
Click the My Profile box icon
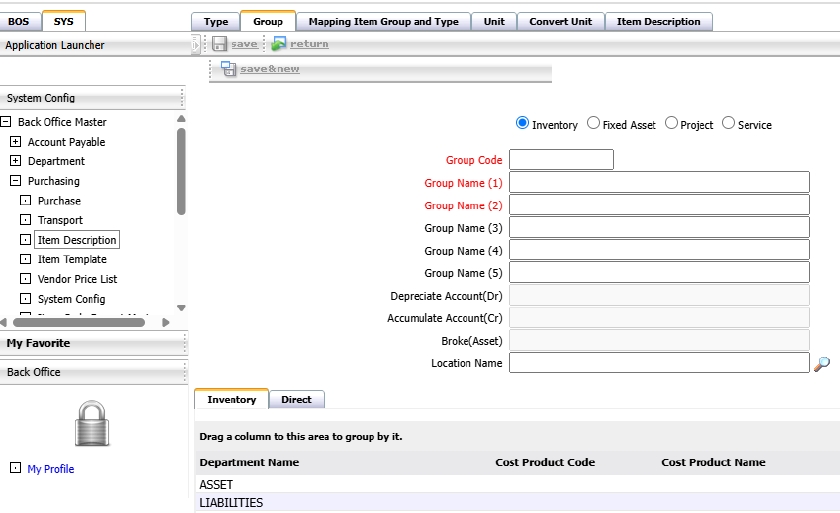click(x=15, y=468)
